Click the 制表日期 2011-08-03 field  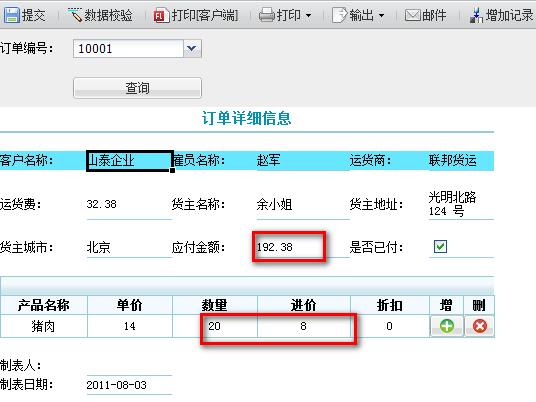[129, 385]
